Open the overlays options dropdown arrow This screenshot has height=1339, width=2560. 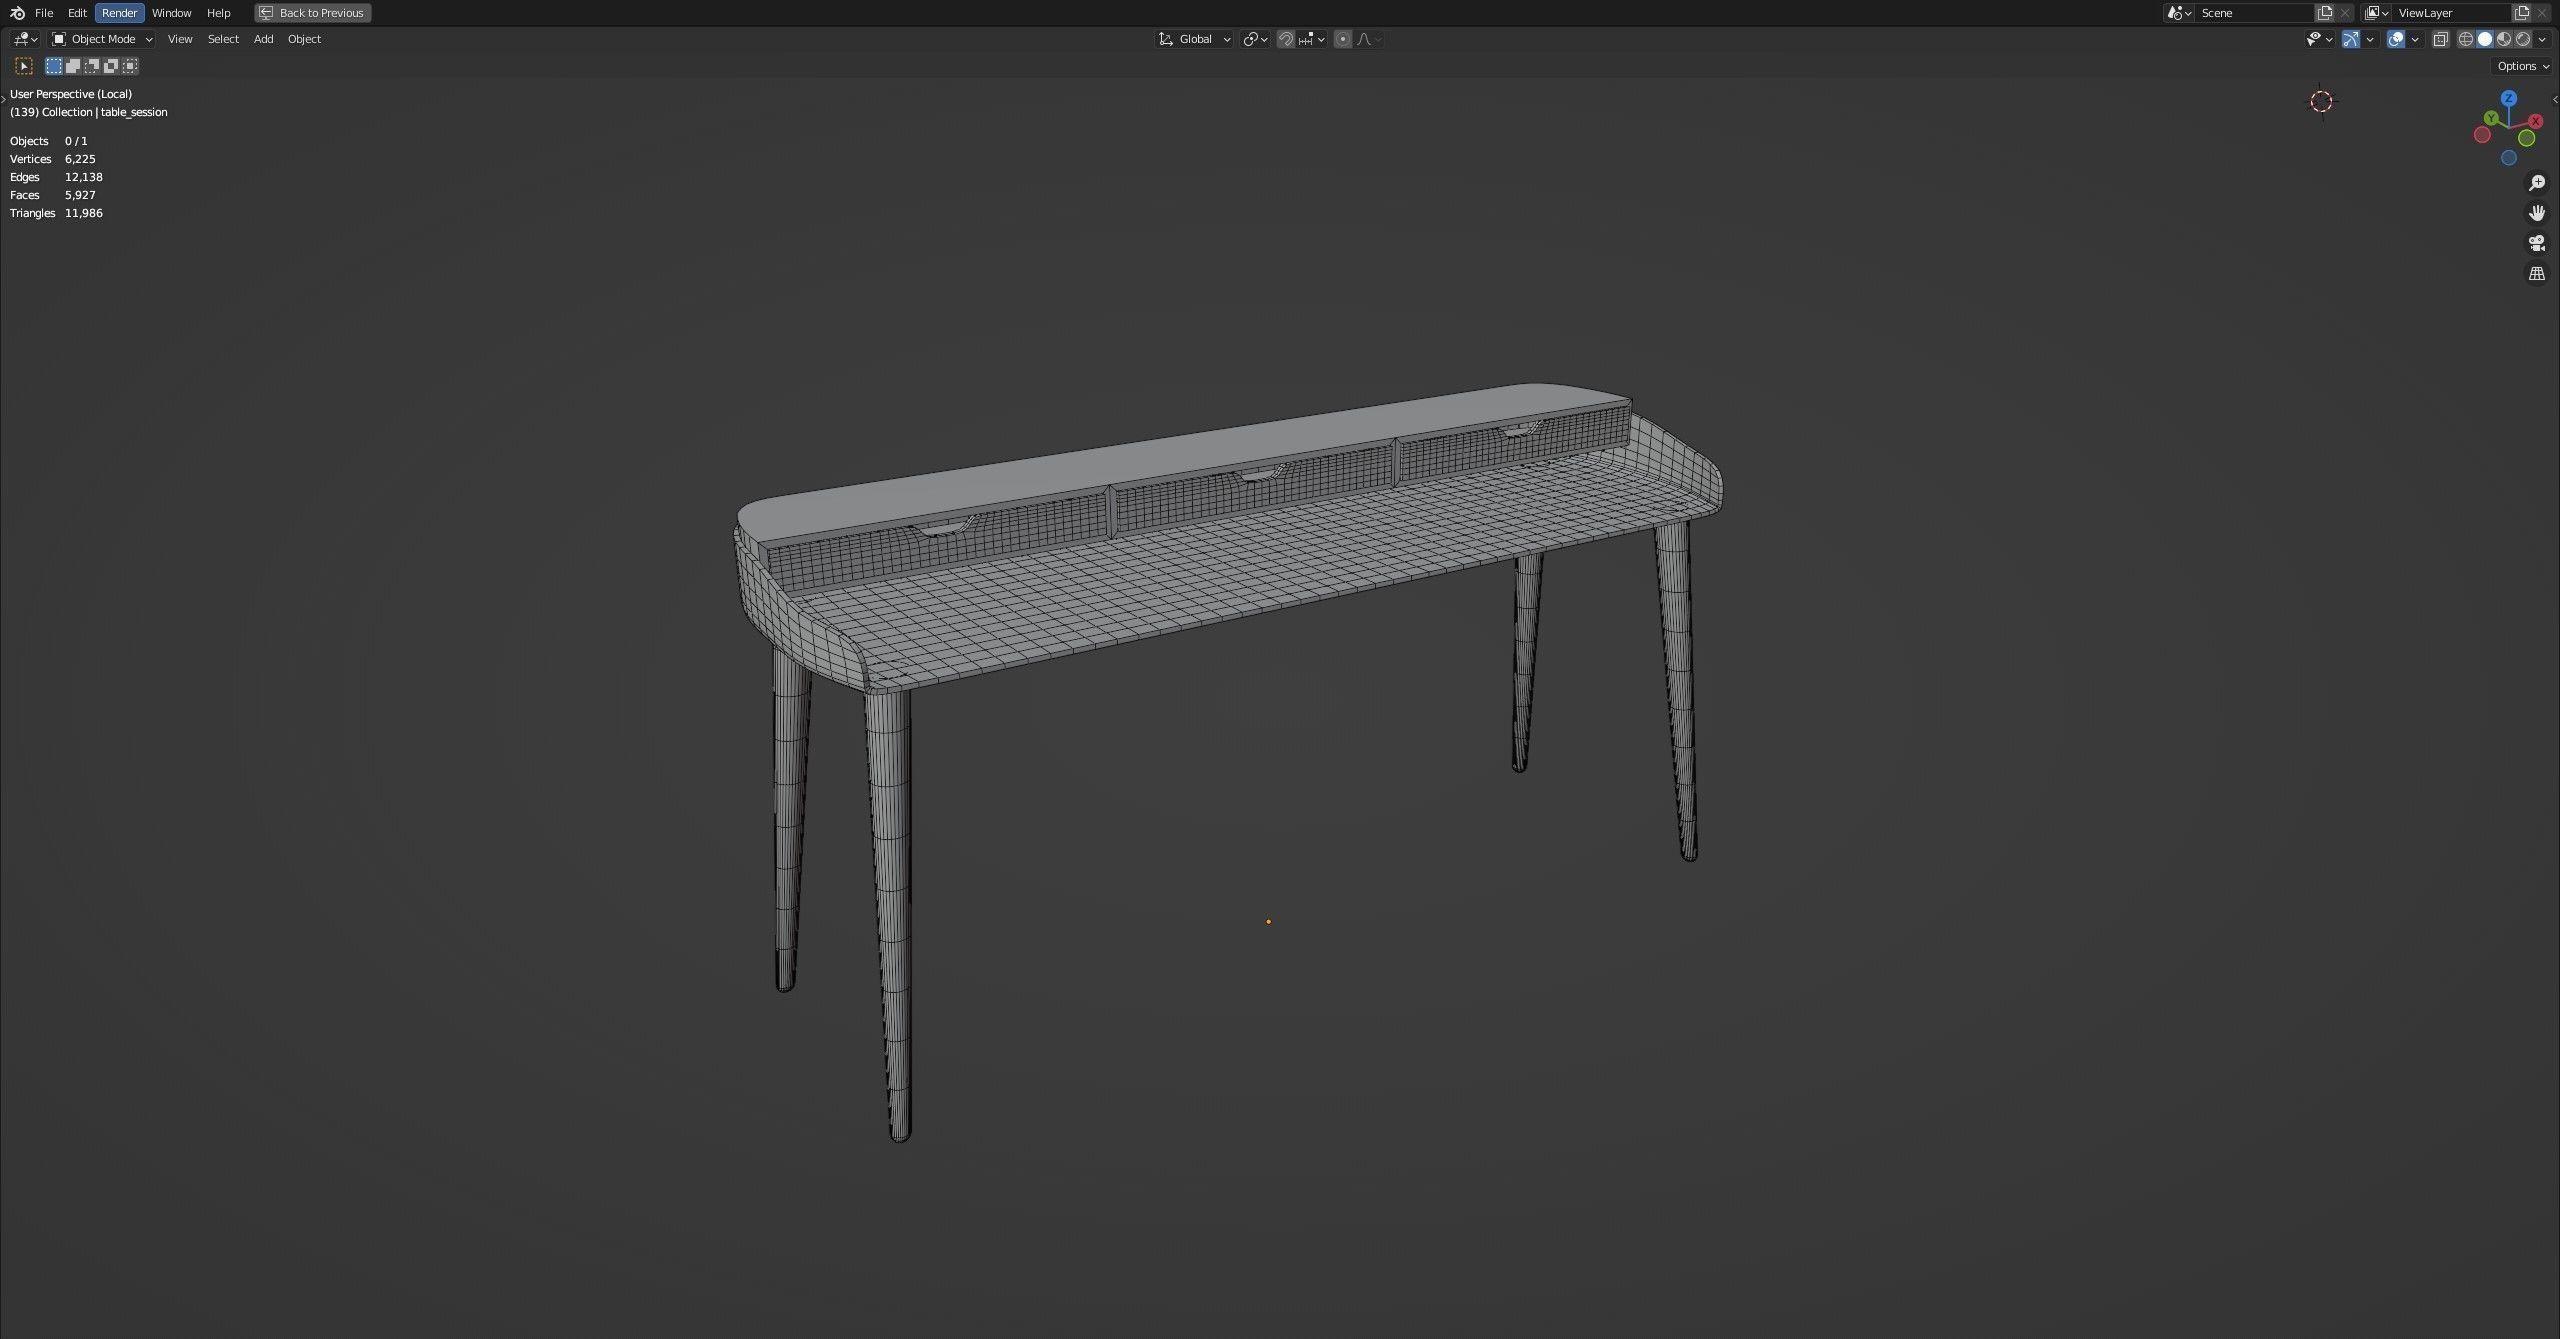pos(2415,39)
